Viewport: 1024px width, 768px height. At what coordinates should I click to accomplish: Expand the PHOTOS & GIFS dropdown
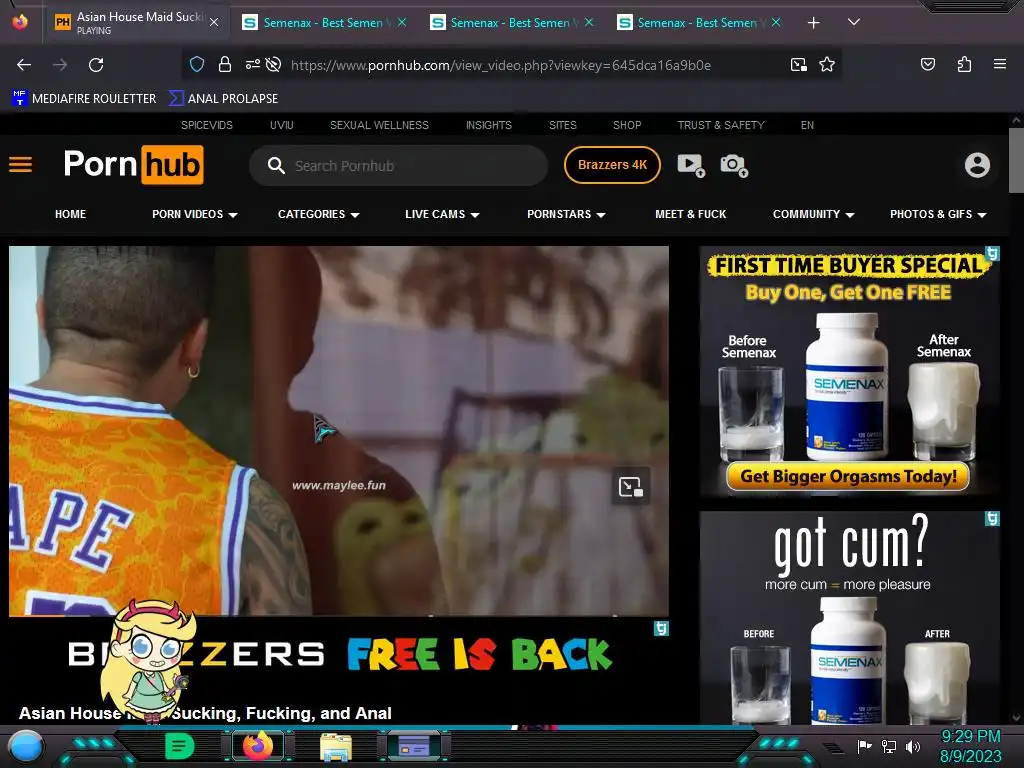[x=938, y=214]
